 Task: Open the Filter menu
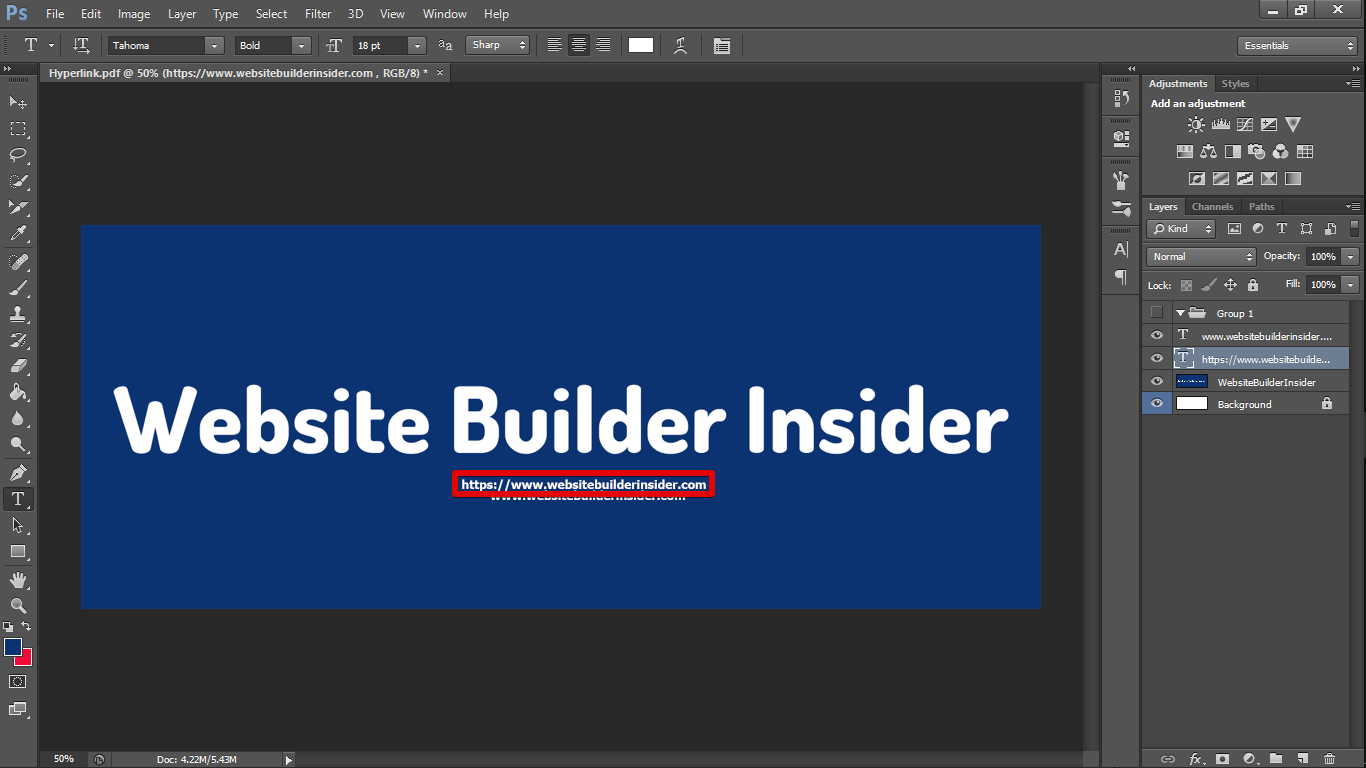point(318,14)
